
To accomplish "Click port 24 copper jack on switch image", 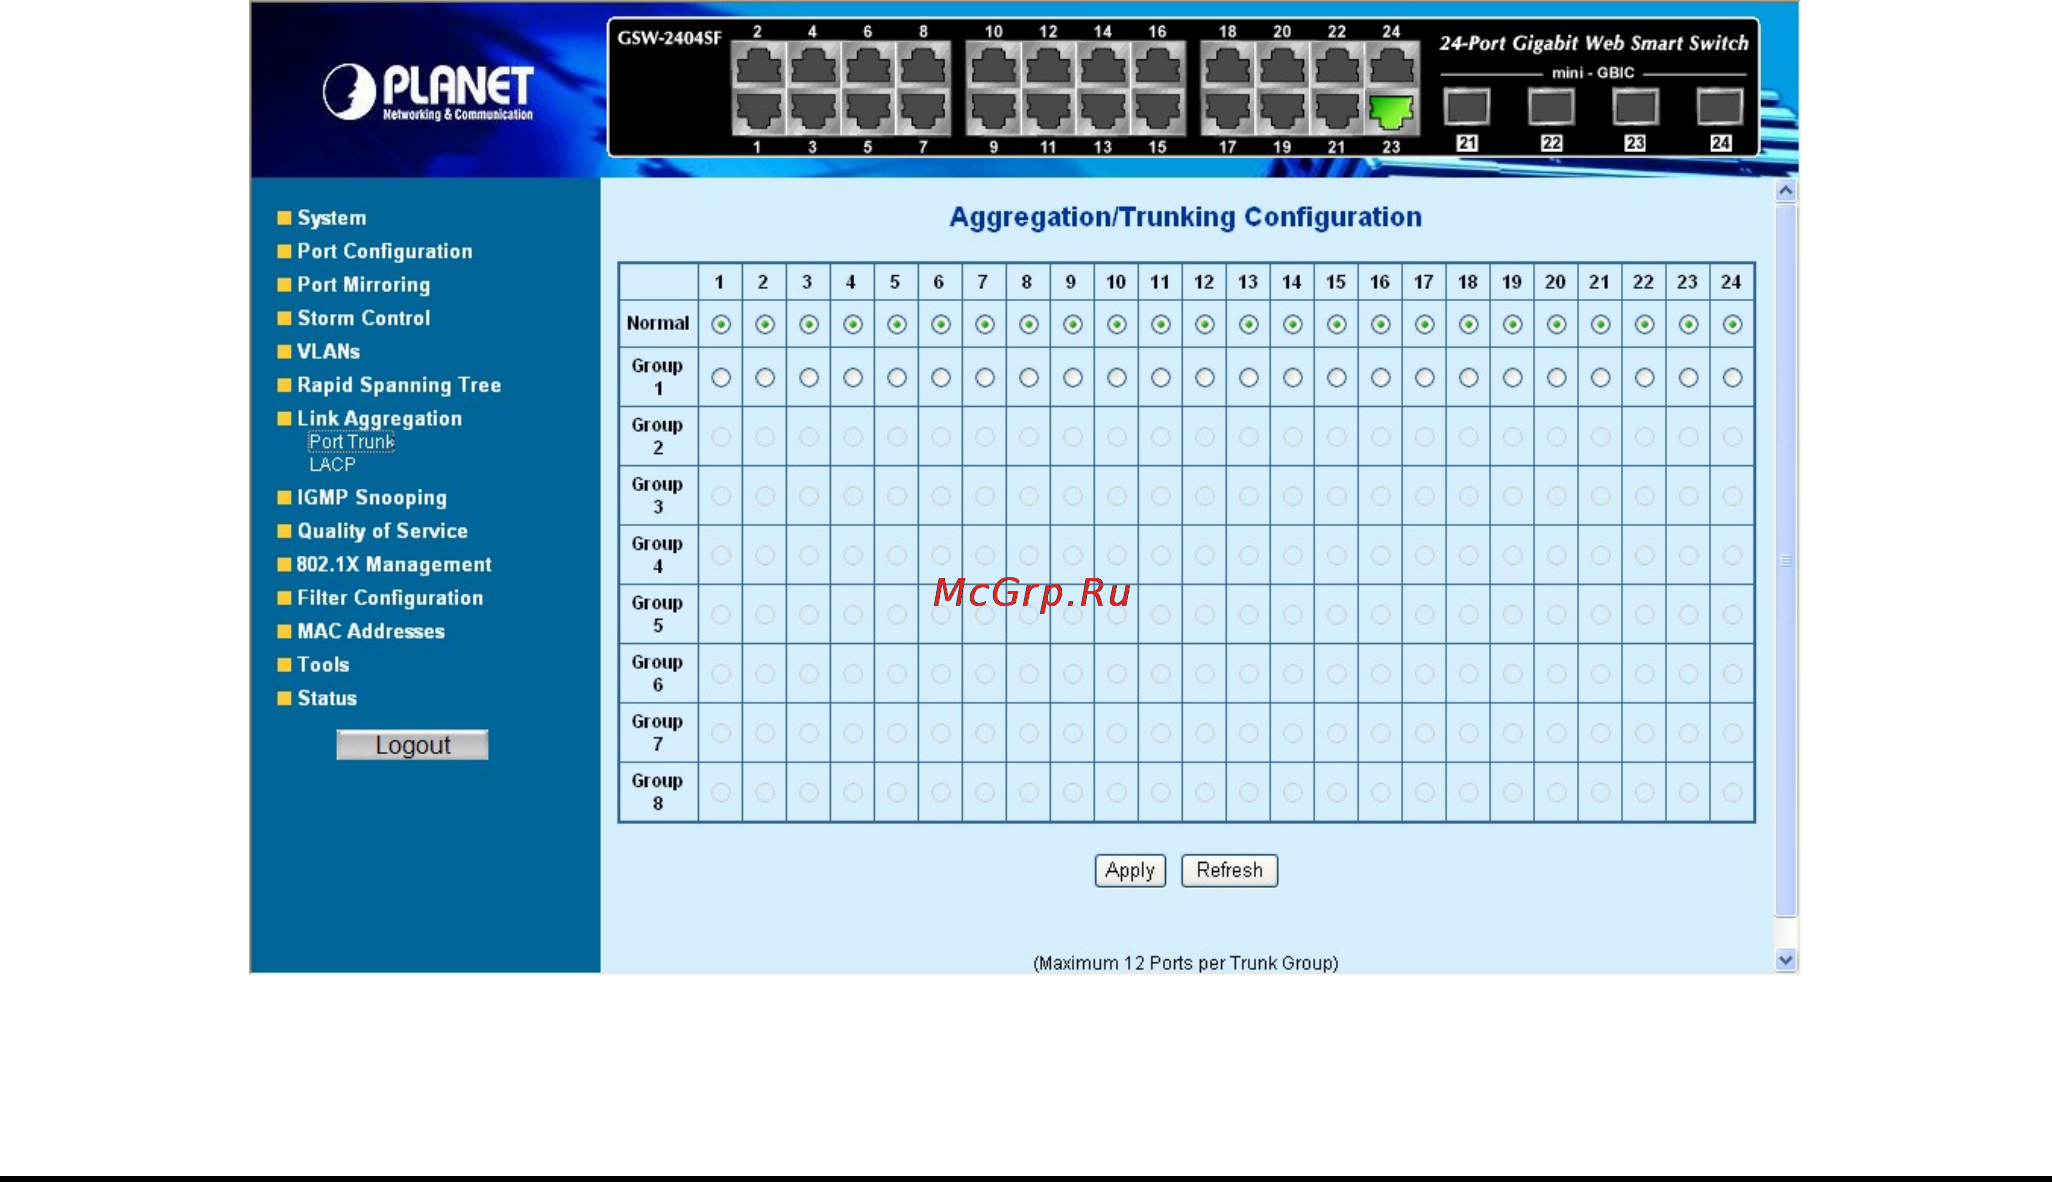I will (x=1391, y=65).
